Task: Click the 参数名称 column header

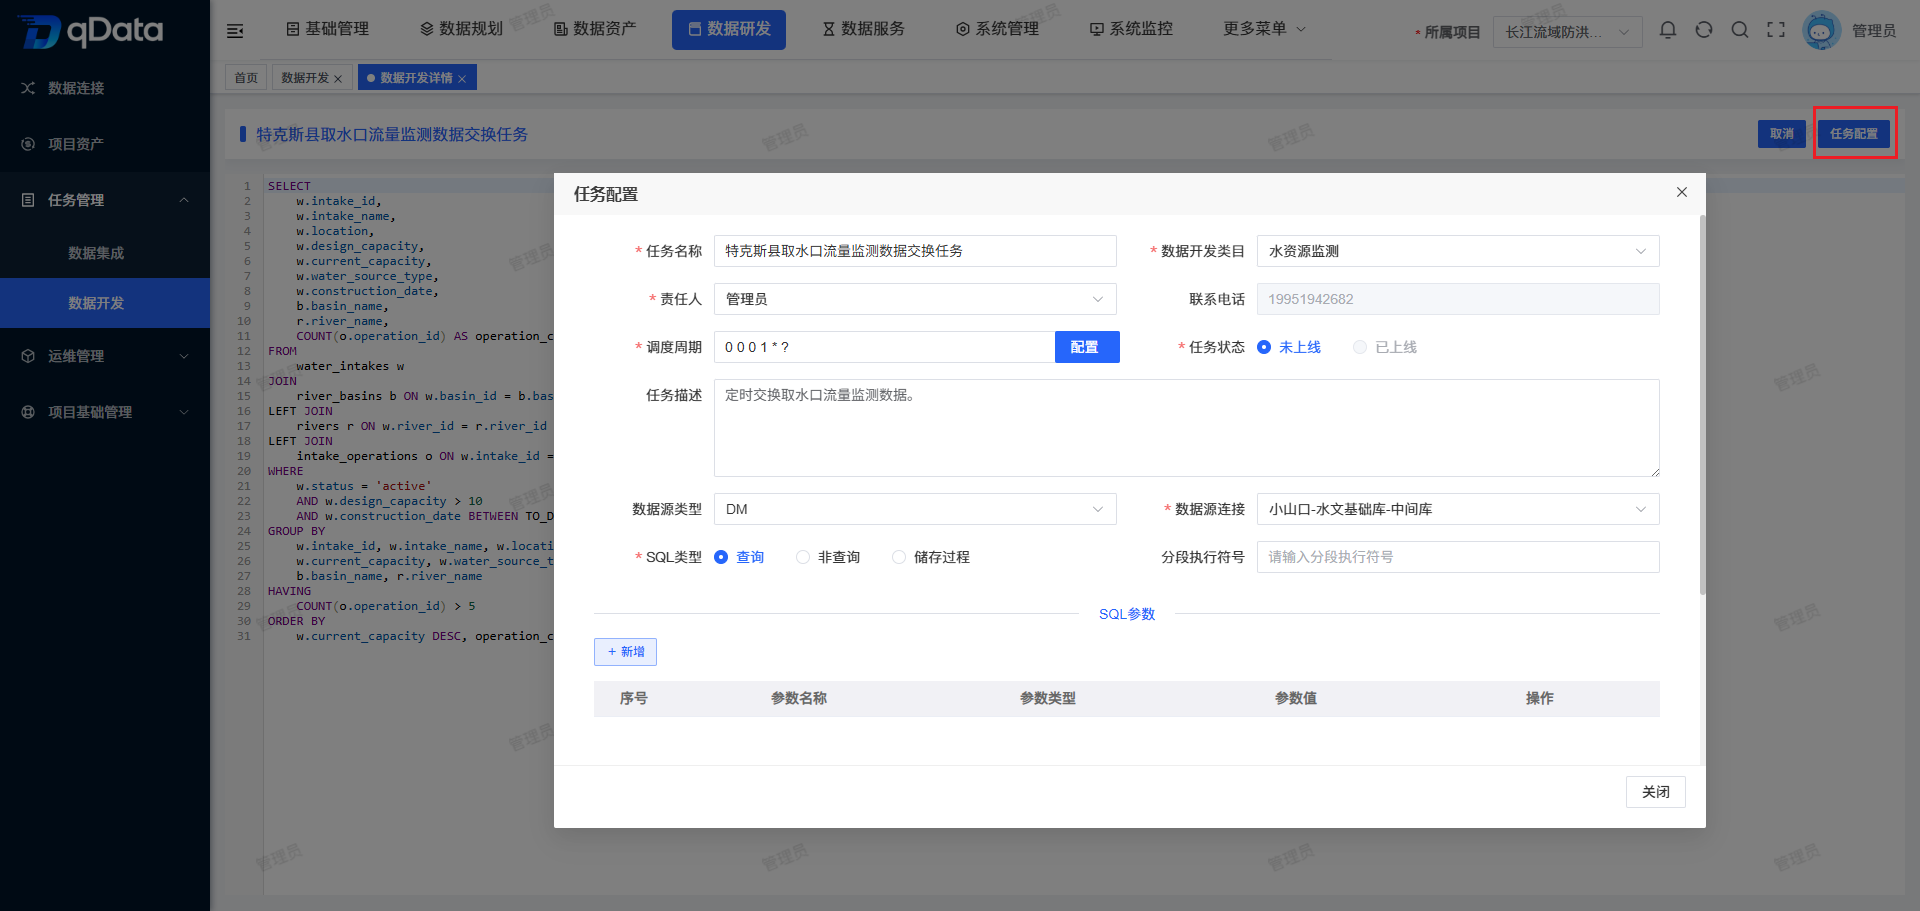Action: 798,698
